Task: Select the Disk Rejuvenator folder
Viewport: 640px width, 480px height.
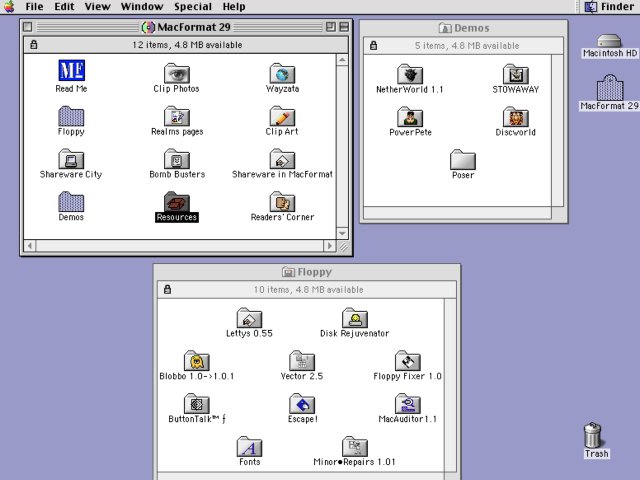Action: (x=355, y=318)
